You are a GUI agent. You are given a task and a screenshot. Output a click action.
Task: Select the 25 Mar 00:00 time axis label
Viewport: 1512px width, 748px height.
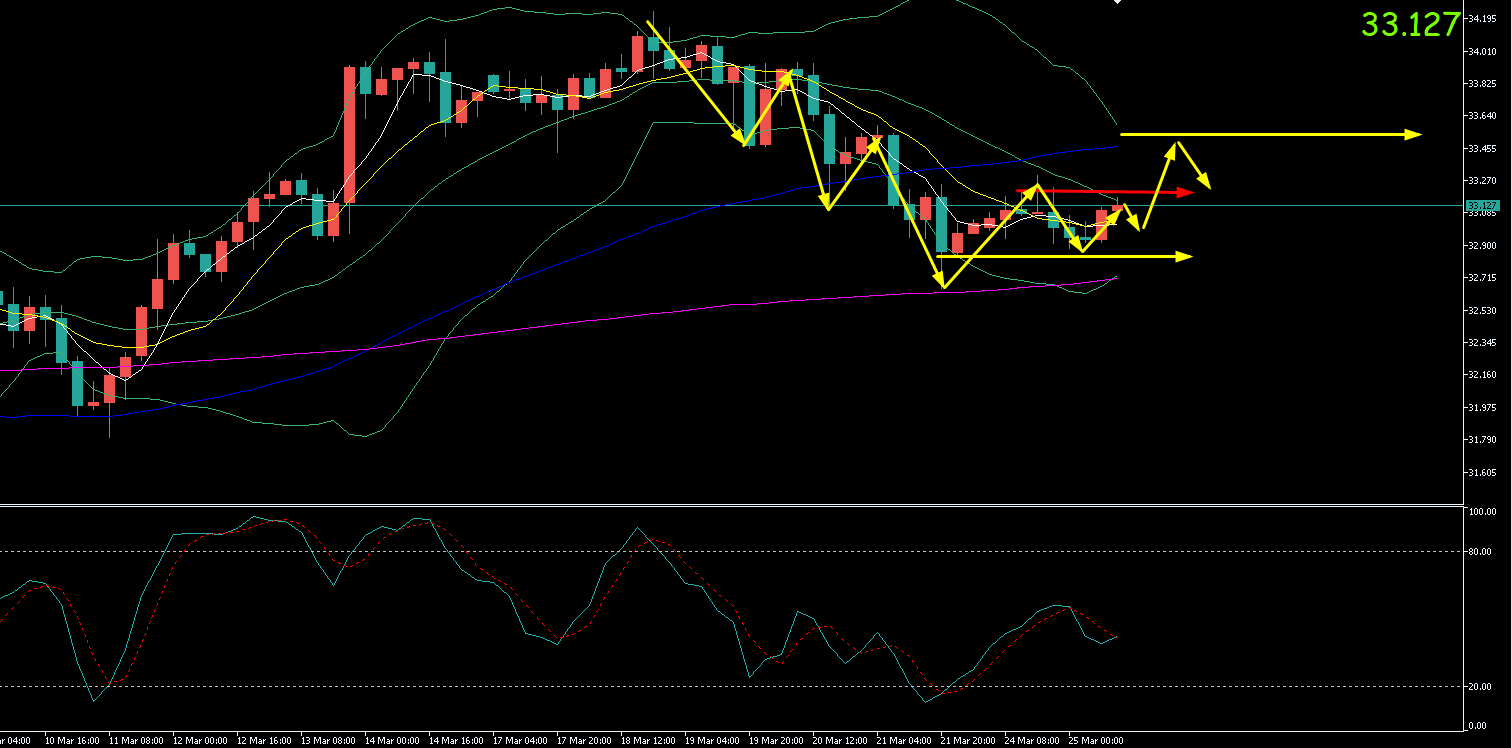[x=1097, y=741]
